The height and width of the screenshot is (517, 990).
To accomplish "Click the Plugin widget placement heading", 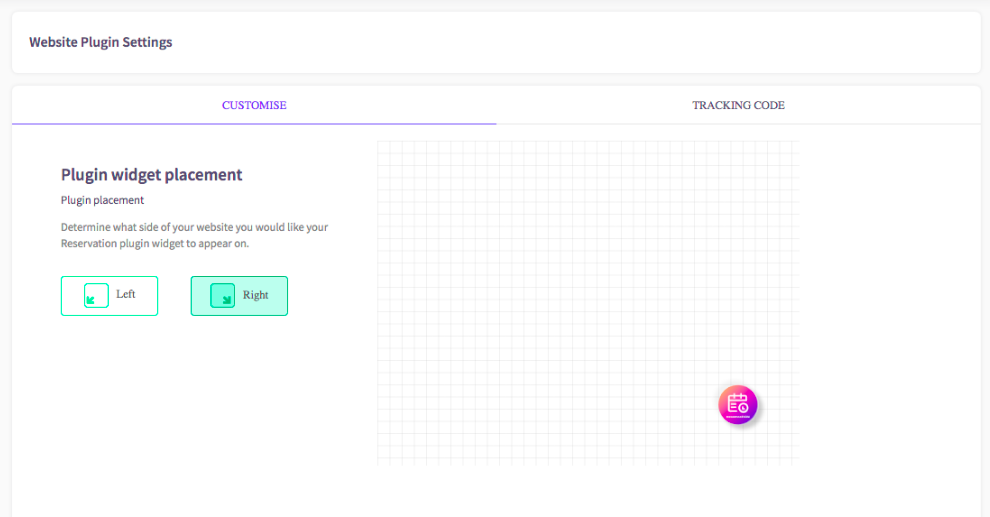I will tap(152, 175).
